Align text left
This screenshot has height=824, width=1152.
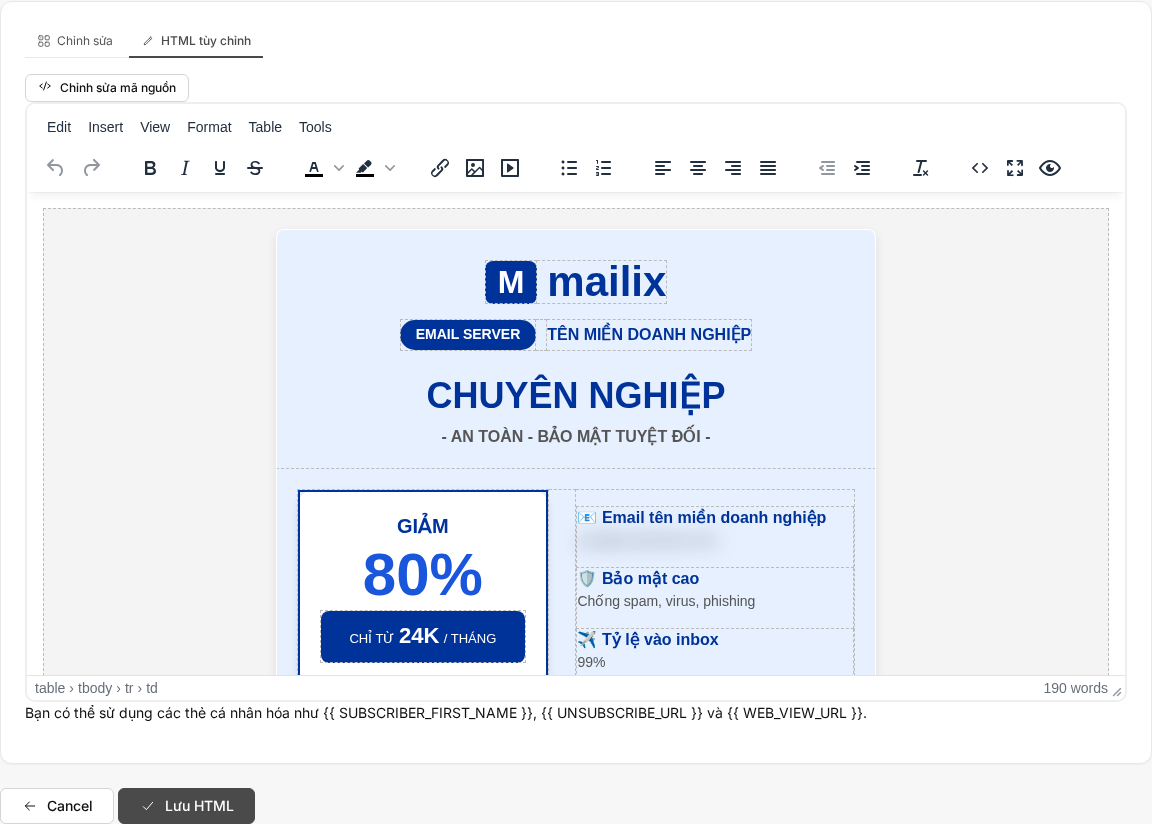pos(663,168)
